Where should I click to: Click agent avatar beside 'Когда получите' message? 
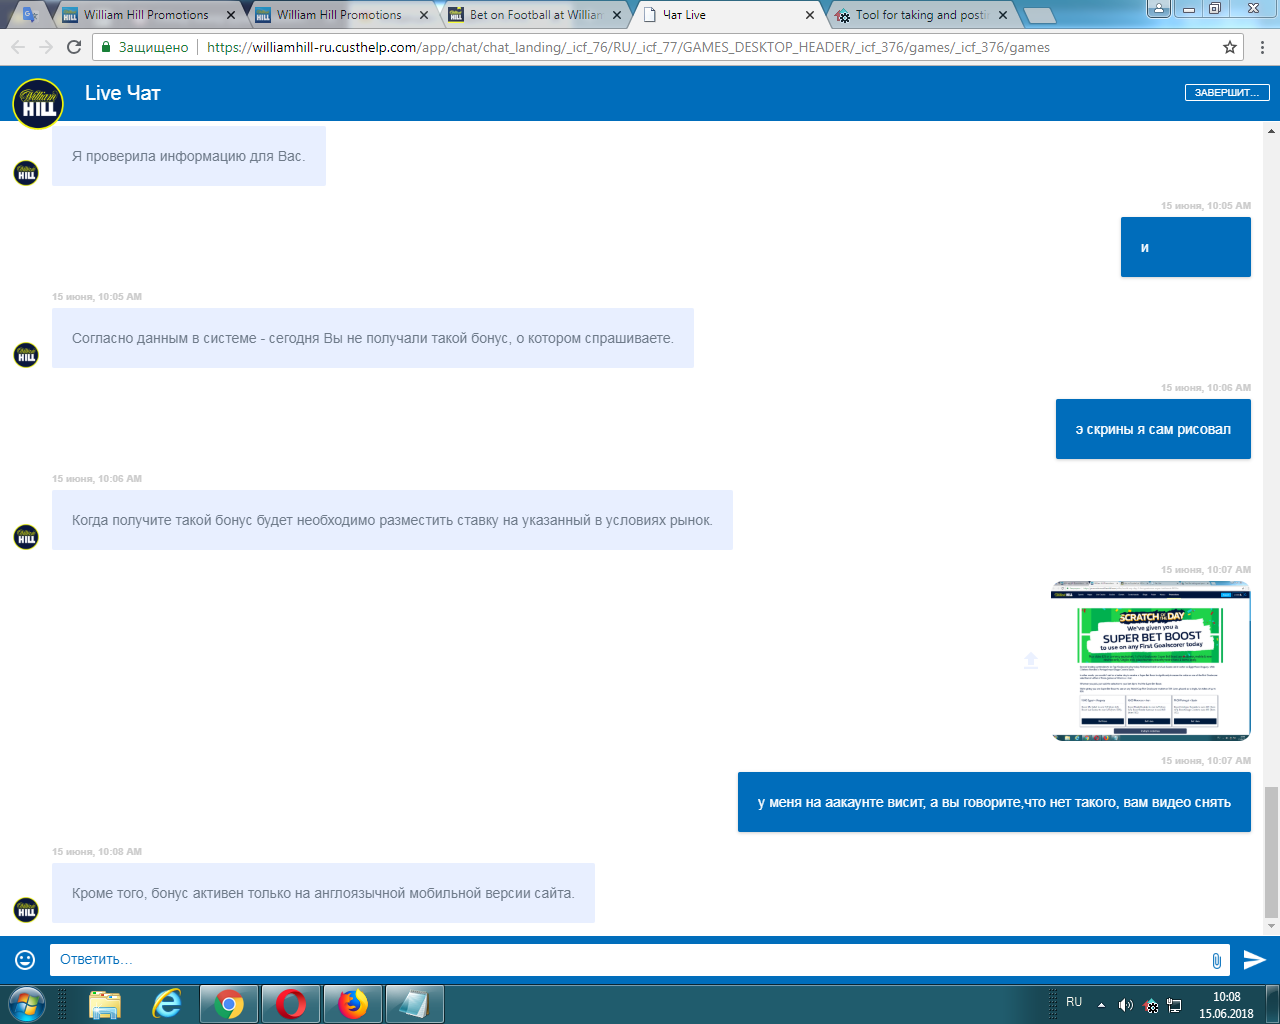point(26,537)
